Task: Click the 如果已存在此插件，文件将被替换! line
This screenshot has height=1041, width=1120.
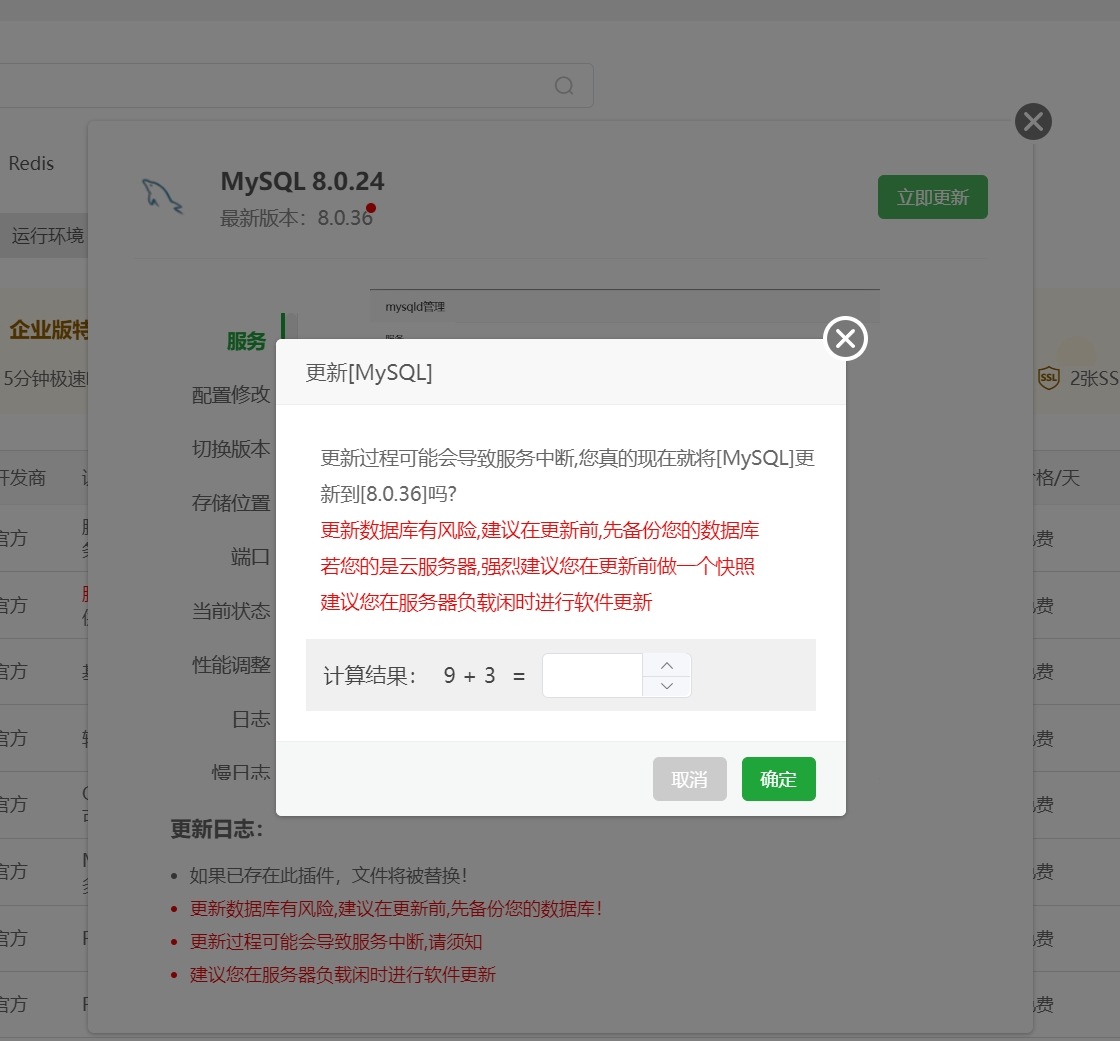Action: (x=328, y=876)
